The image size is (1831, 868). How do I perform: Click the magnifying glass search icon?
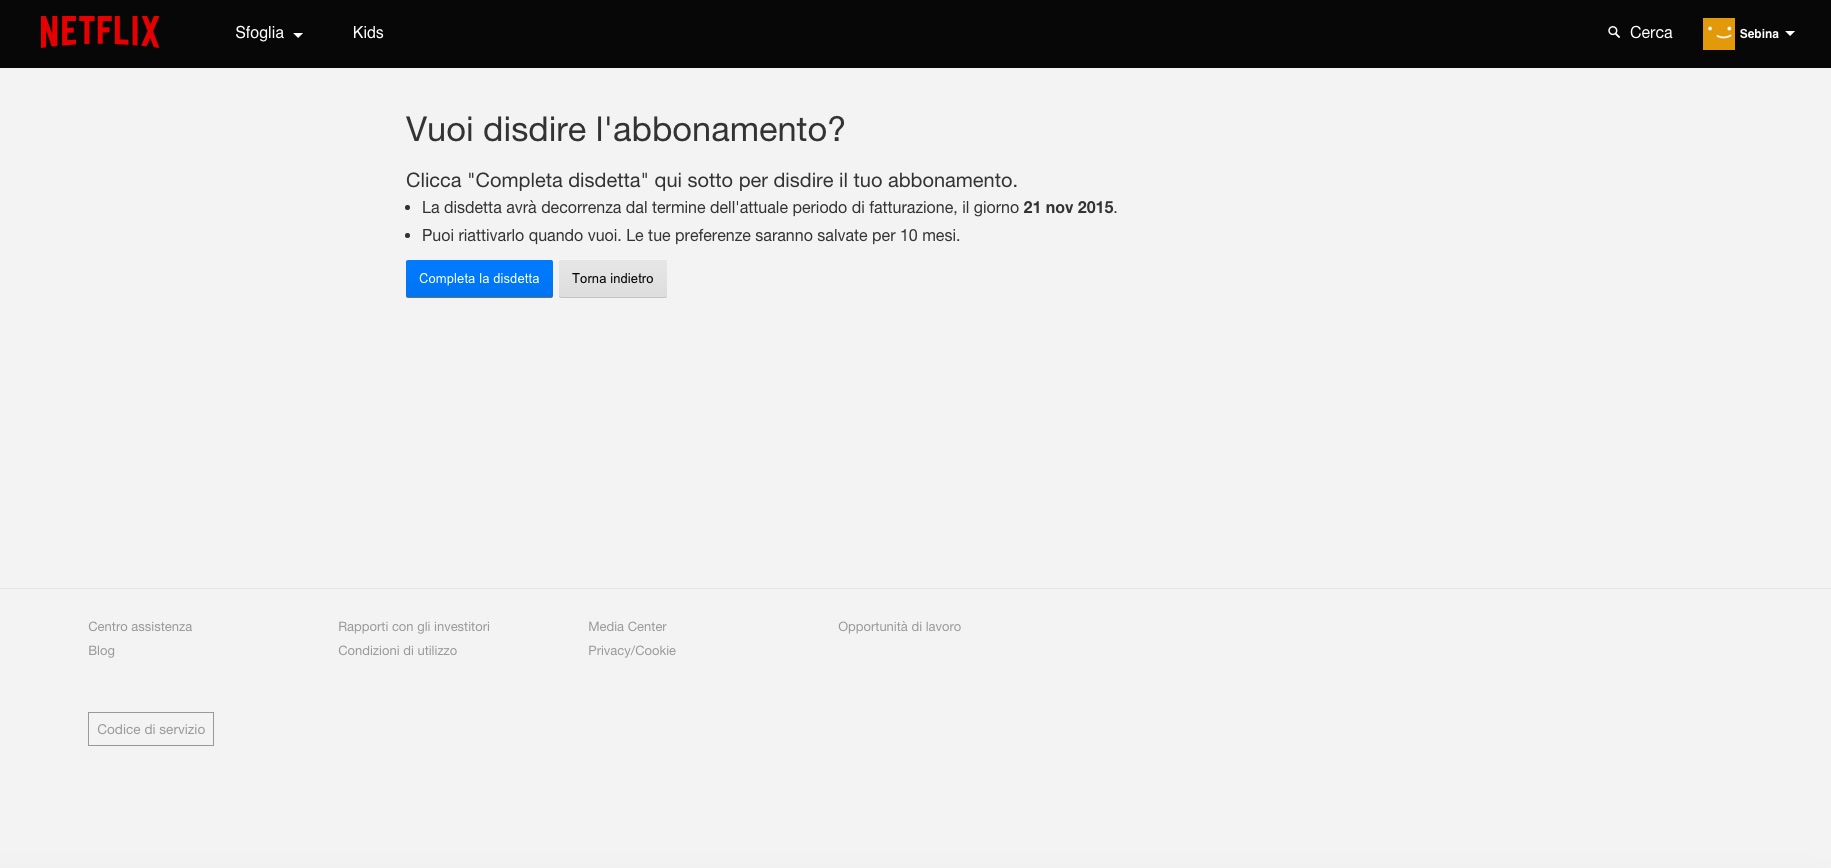click(1613, 33)
